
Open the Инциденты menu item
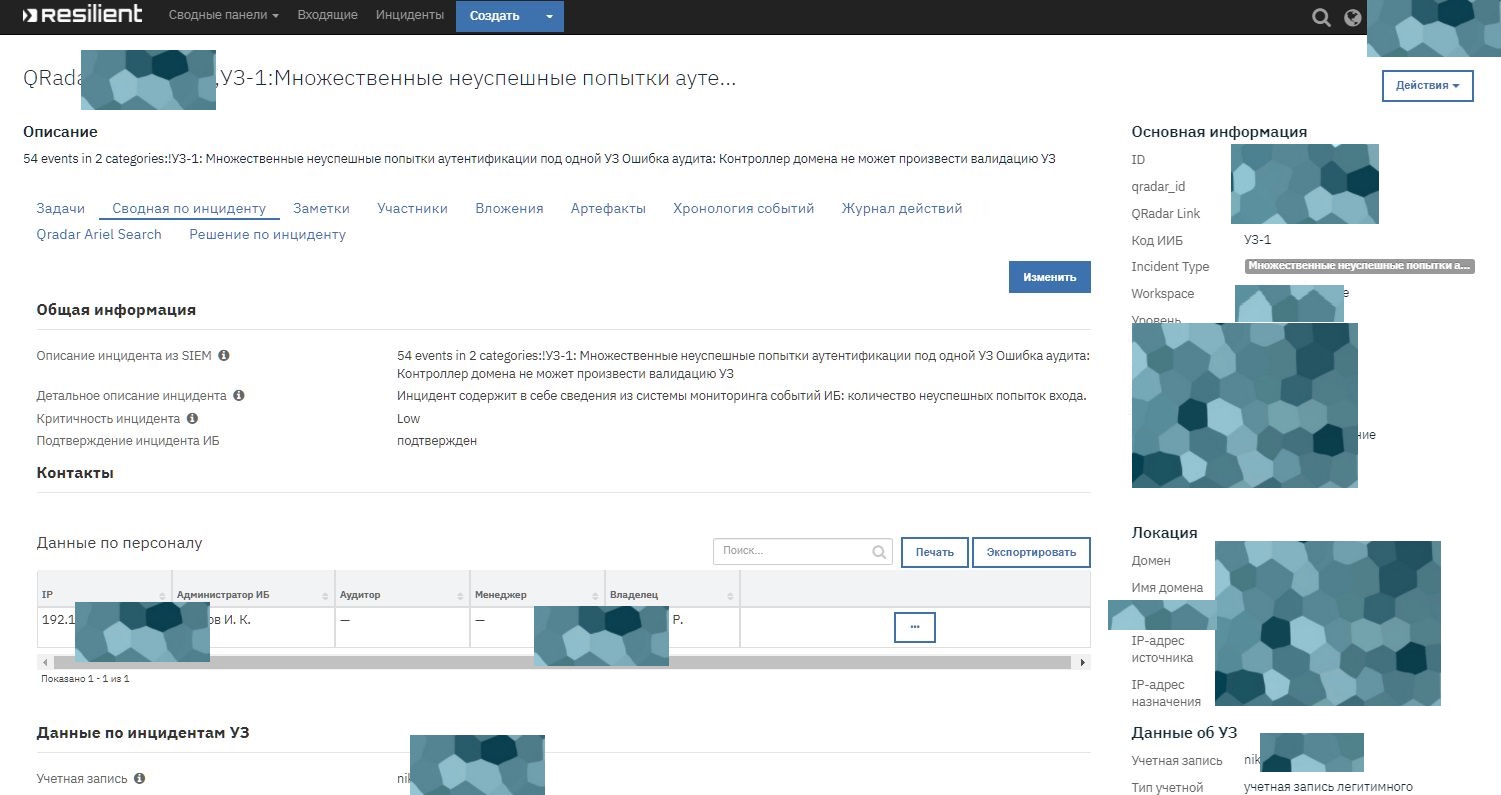[x=409, y=15]
